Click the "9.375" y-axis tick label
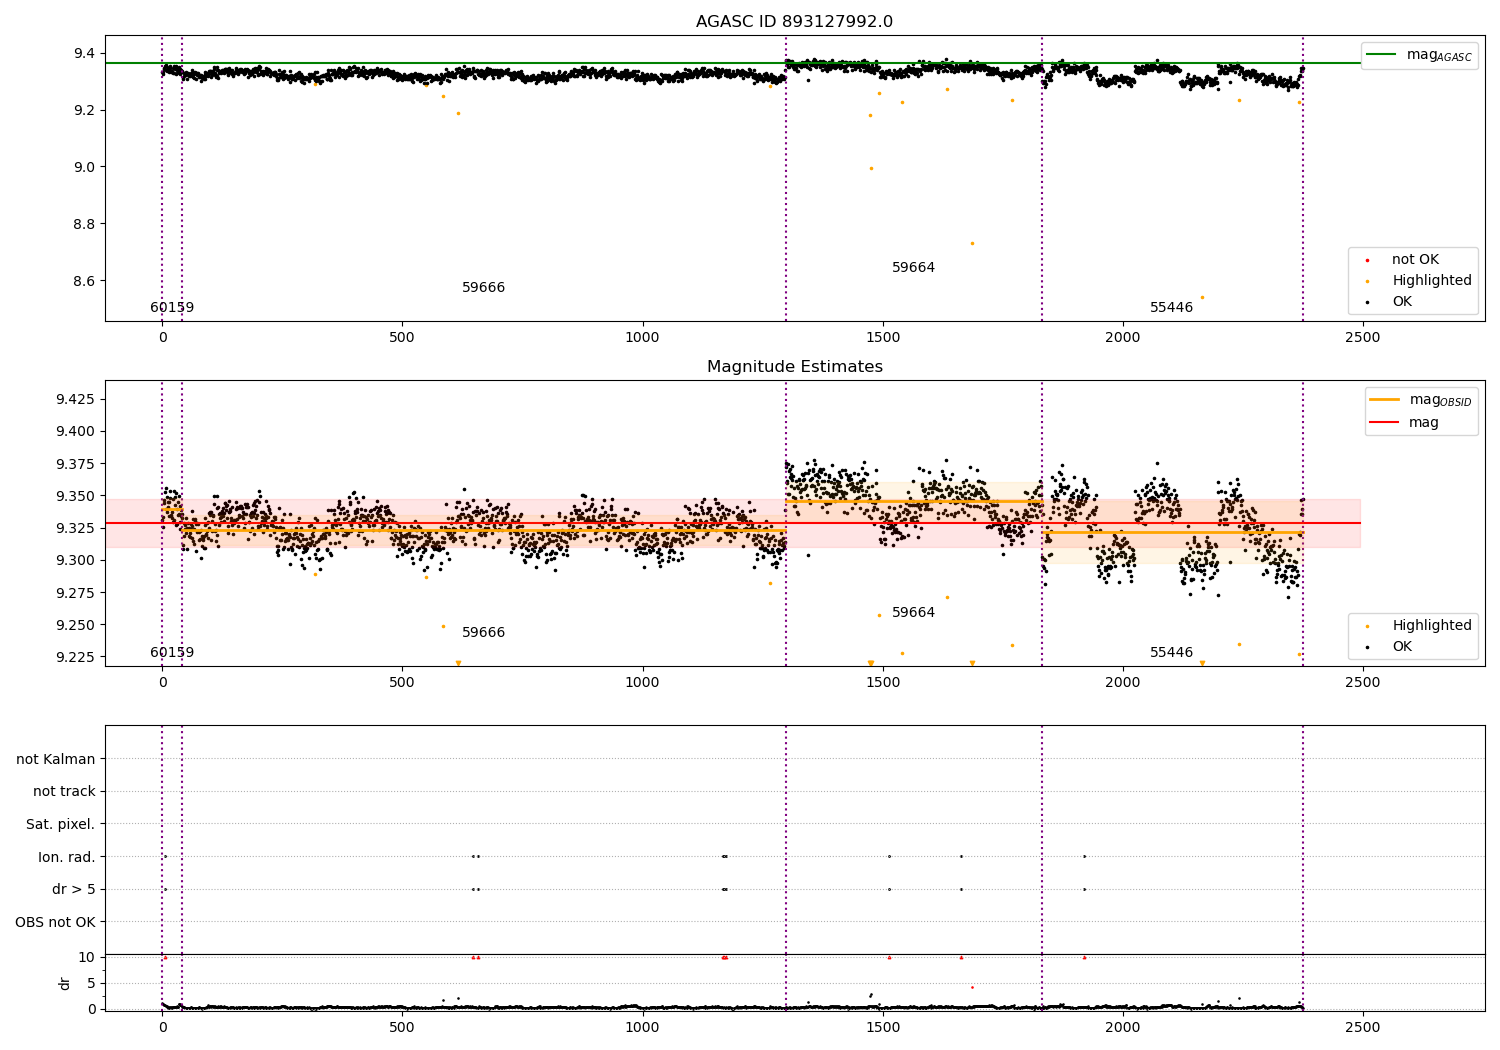The image size is (1500, 1050). click(x=75, y=464)
